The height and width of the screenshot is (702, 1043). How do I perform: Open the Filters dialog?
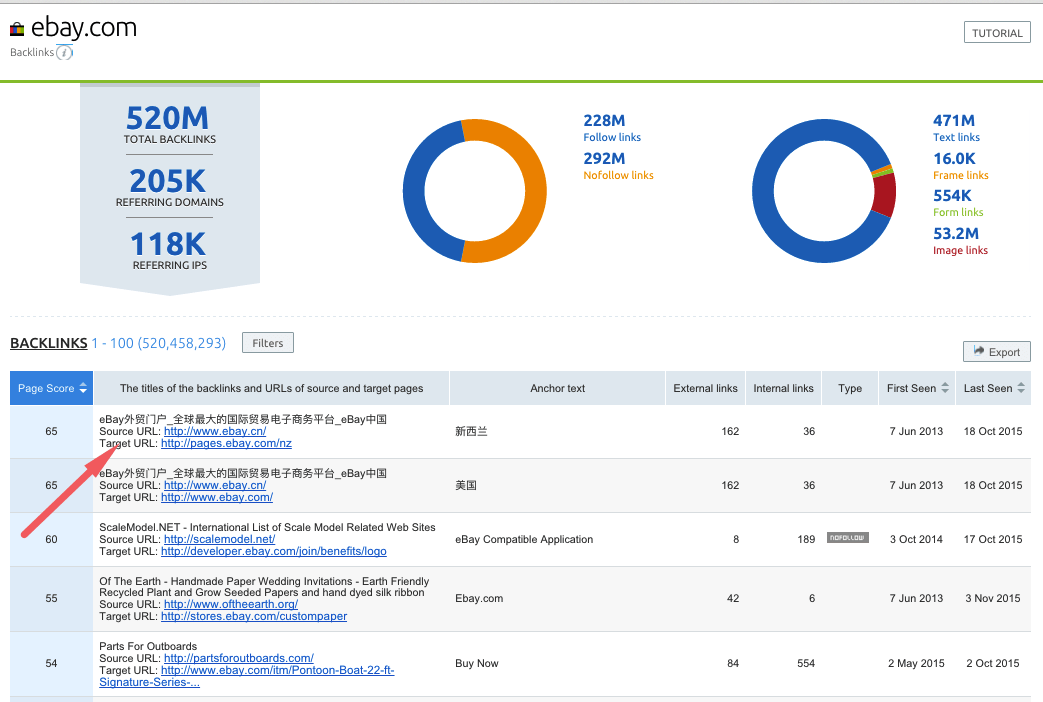click(x=267, y=342)
